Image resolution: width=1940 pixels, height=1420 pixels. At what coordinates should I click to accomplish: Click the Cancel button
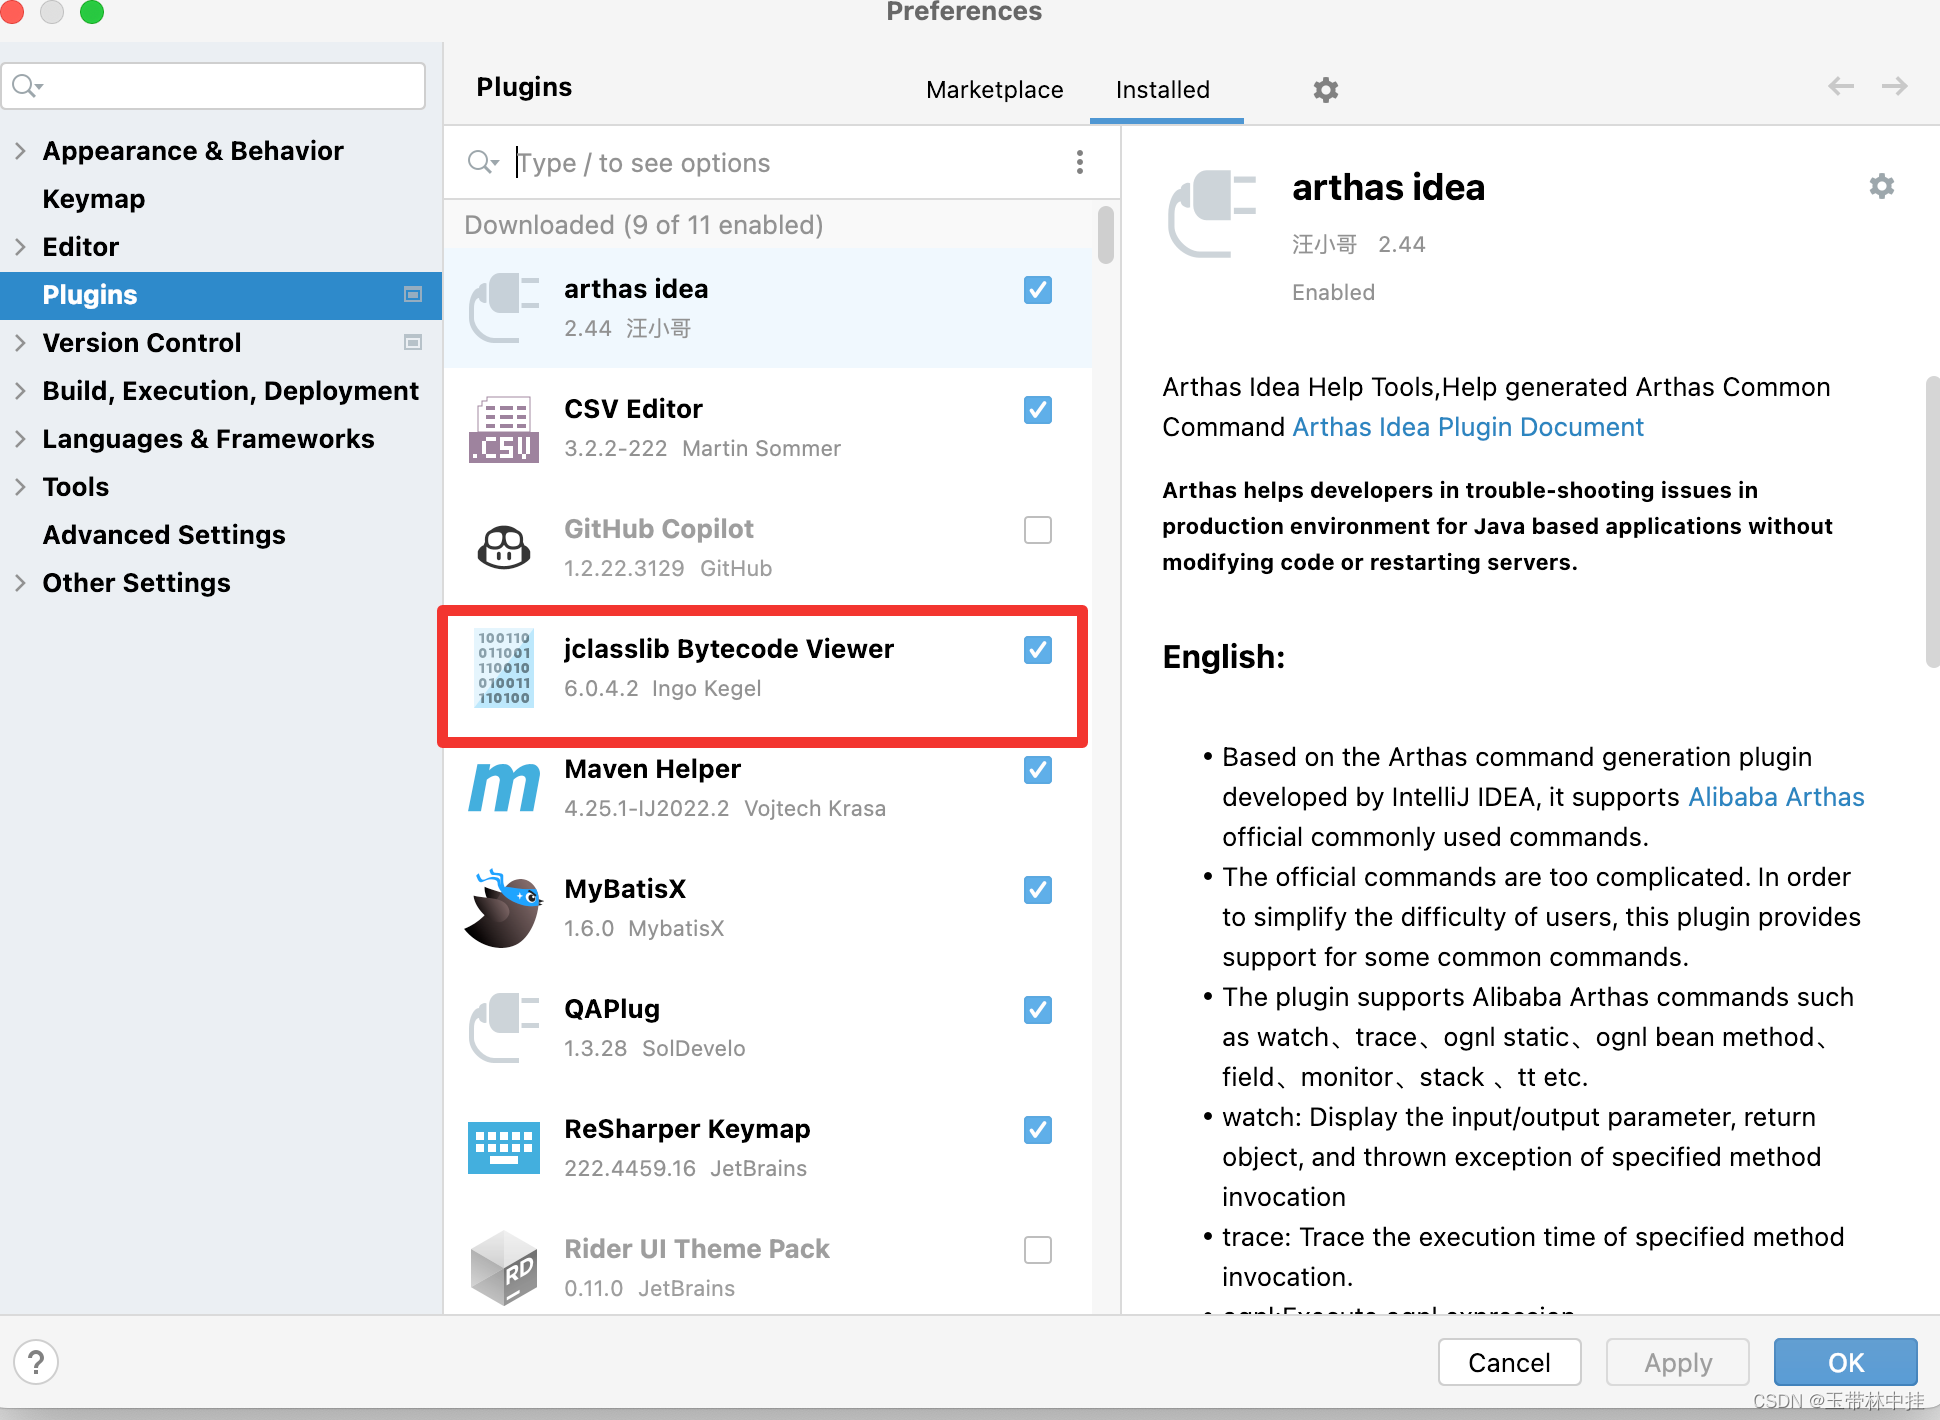(x=1508, y=1362)
